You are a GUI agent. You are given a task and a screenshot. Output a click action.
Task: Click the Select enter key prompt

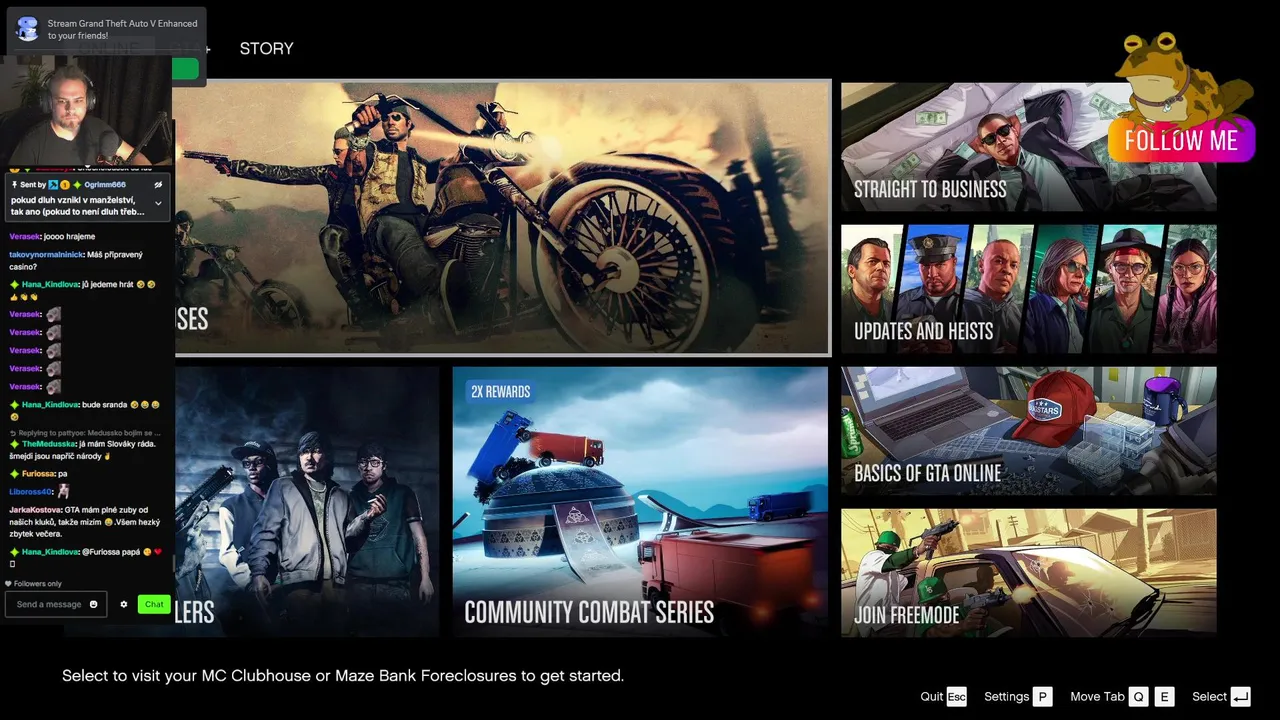click(x=1221, y=697)
